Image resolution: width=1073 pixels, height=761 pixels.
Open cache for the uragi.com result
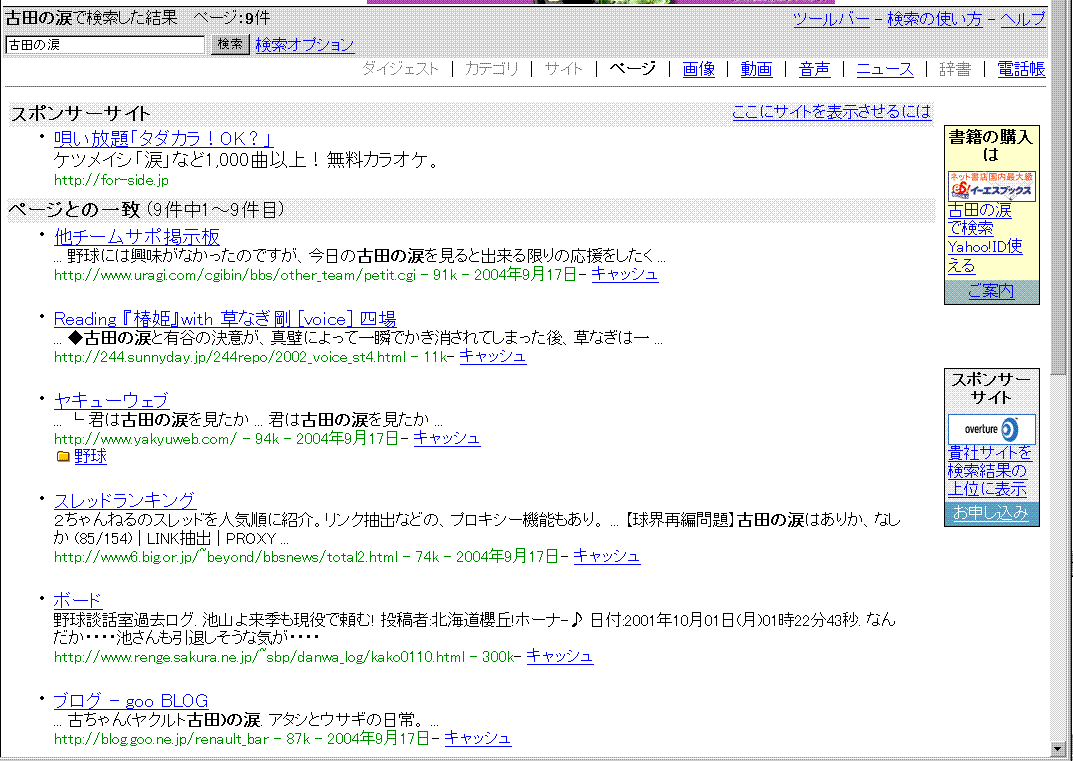click(x=625, y=274)
